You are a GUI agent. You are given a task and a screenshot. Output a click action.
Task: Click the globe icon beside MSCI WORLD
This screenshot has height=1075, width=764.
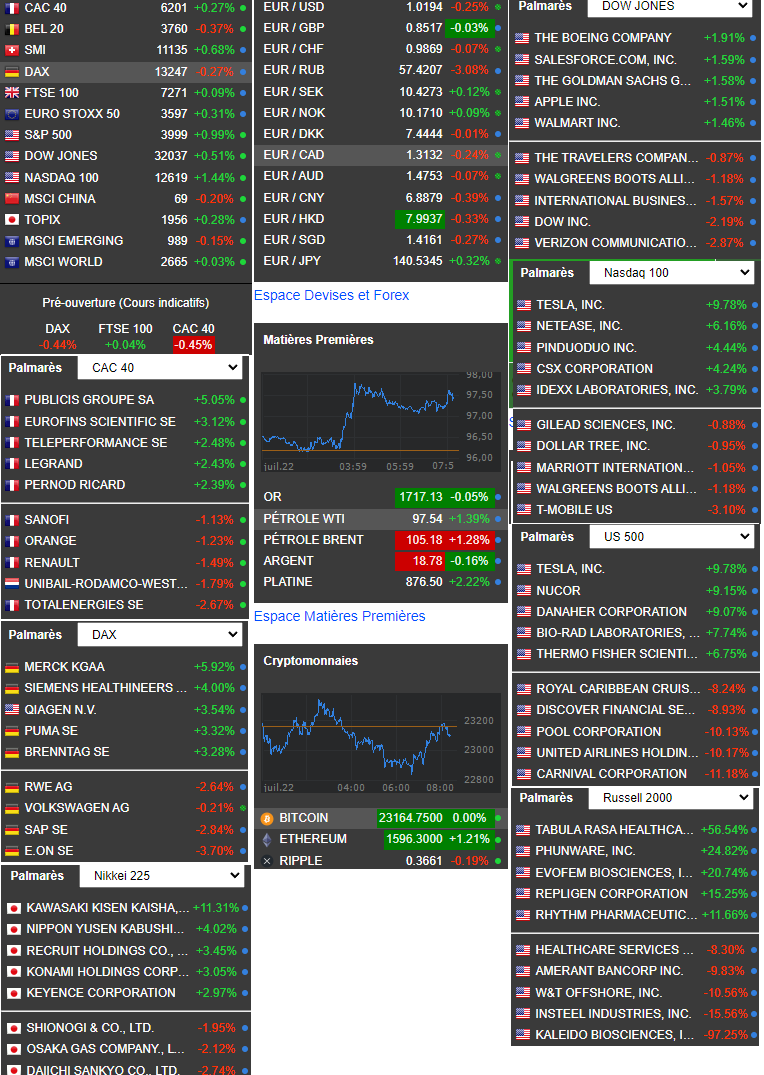(12, 262)
